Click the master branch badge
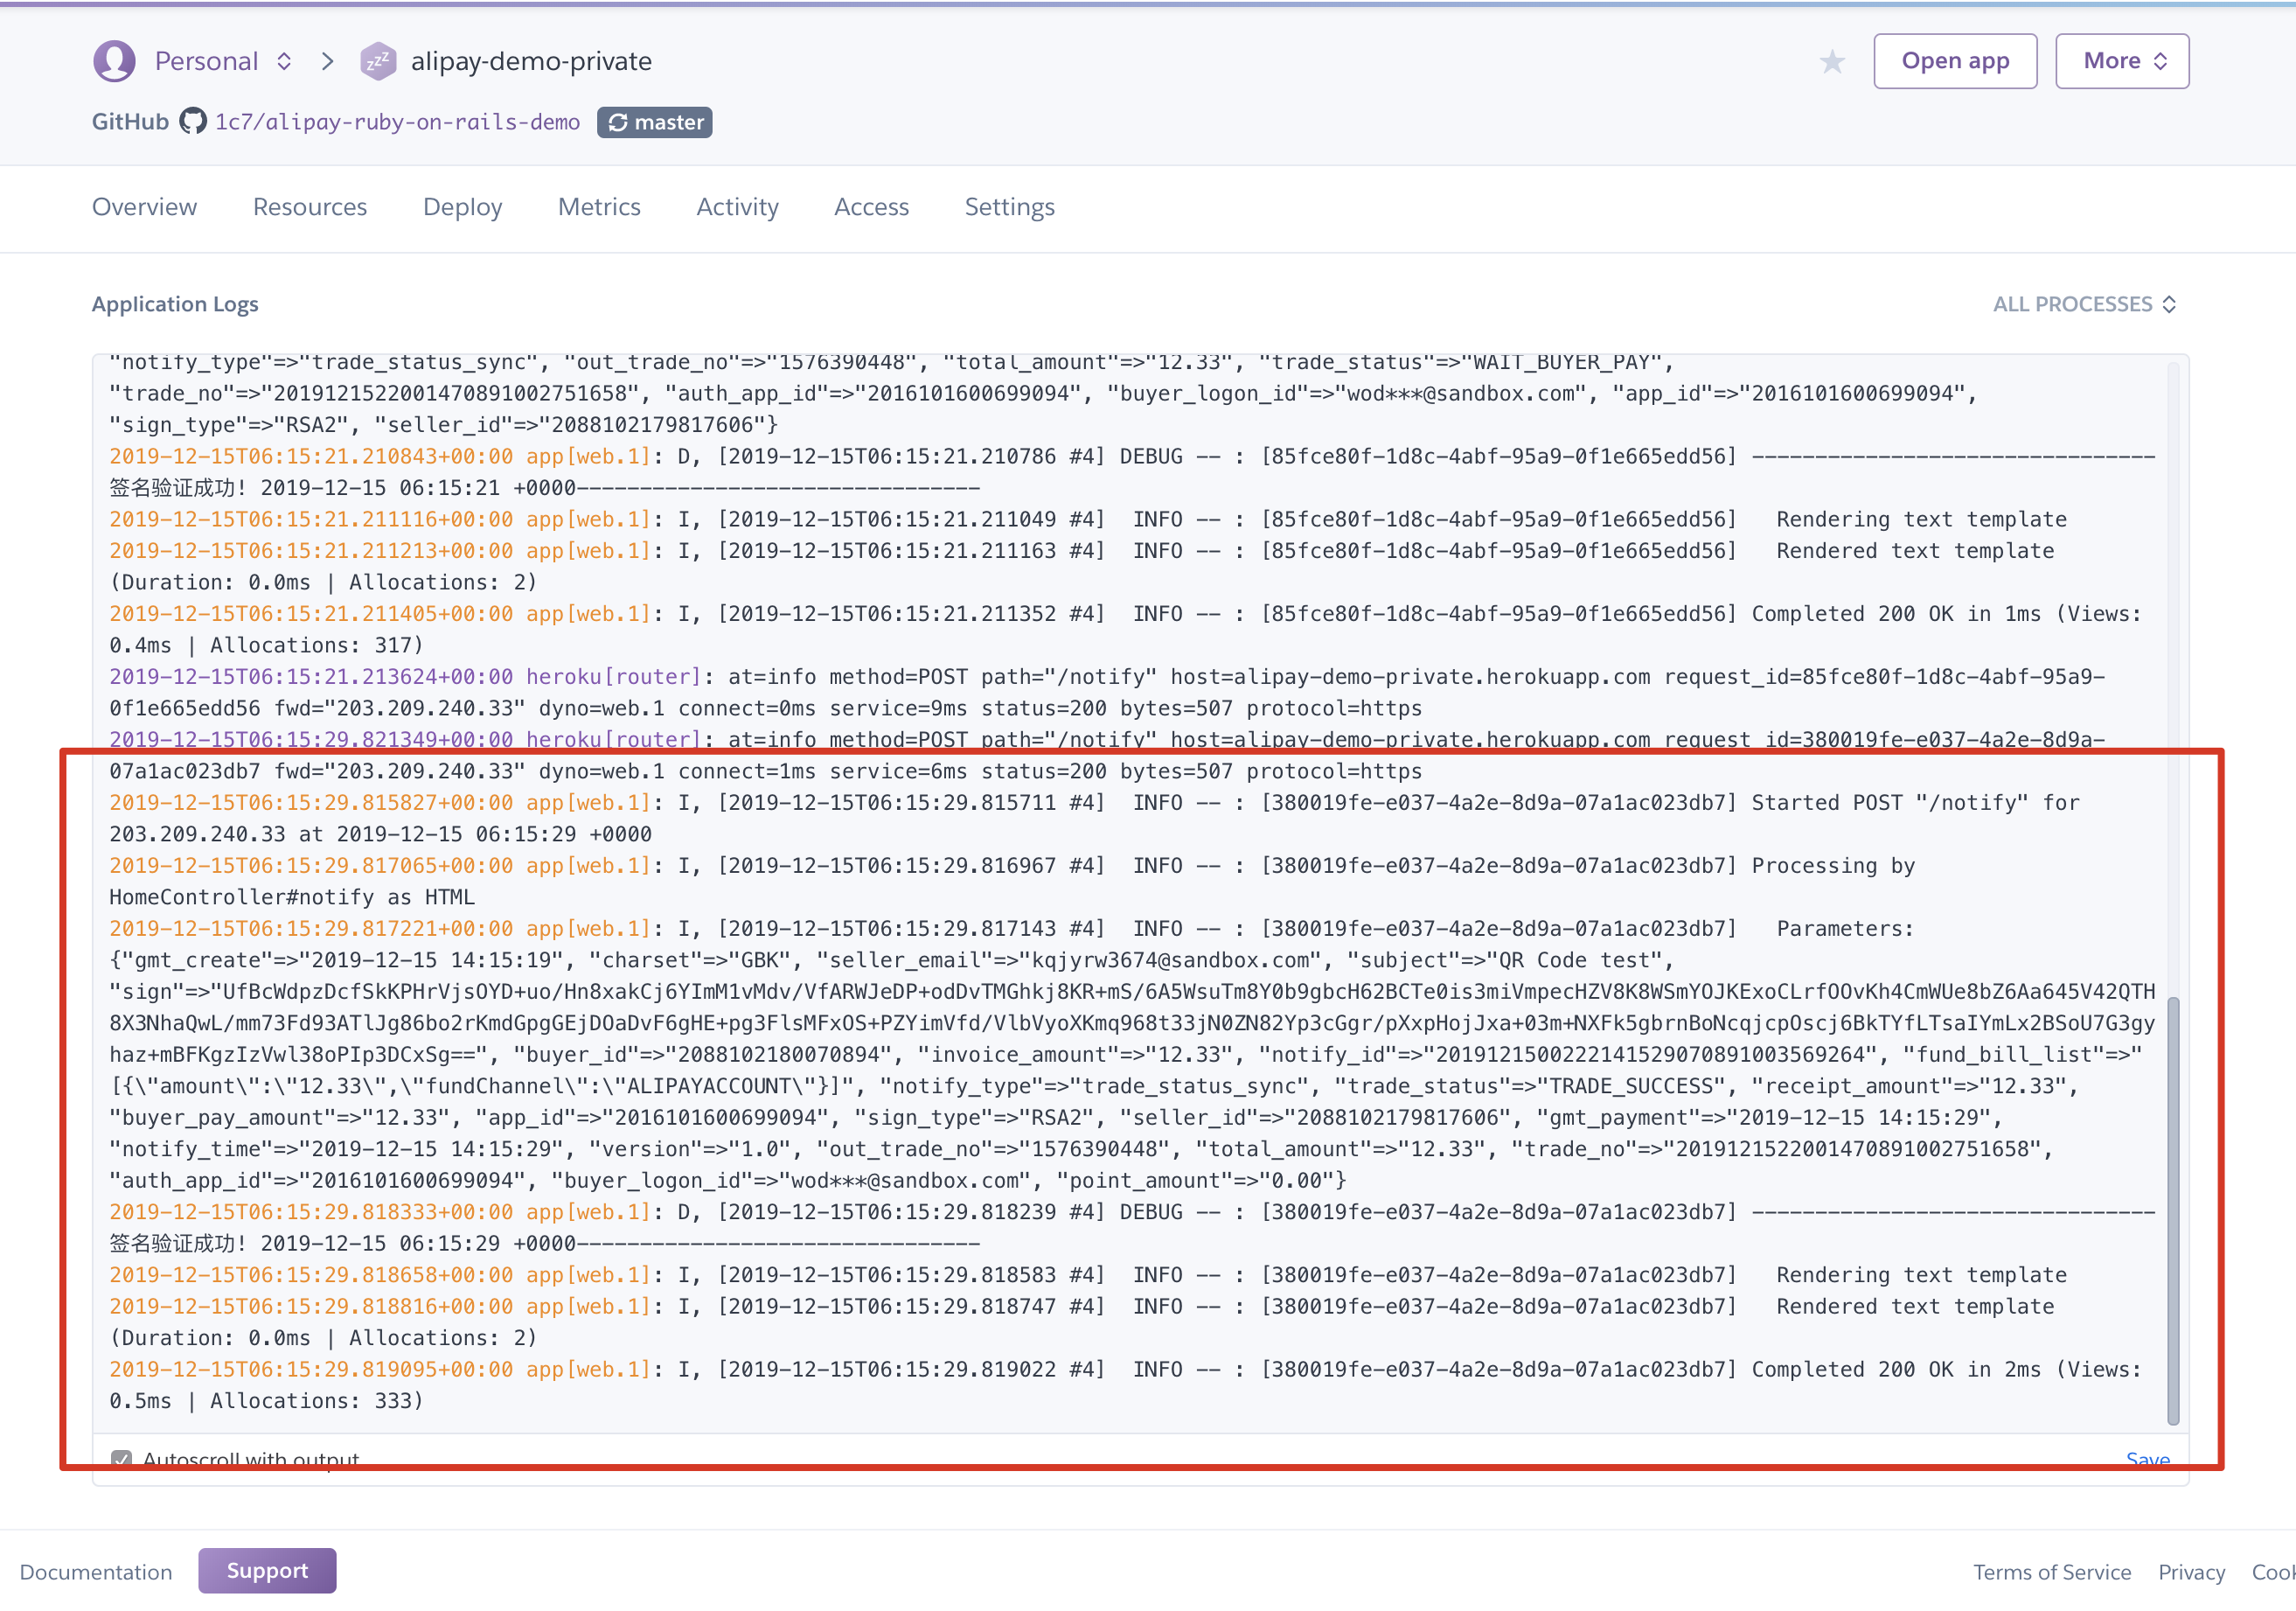Viewport: 2296px width, 1611px height. coord(655,122)
